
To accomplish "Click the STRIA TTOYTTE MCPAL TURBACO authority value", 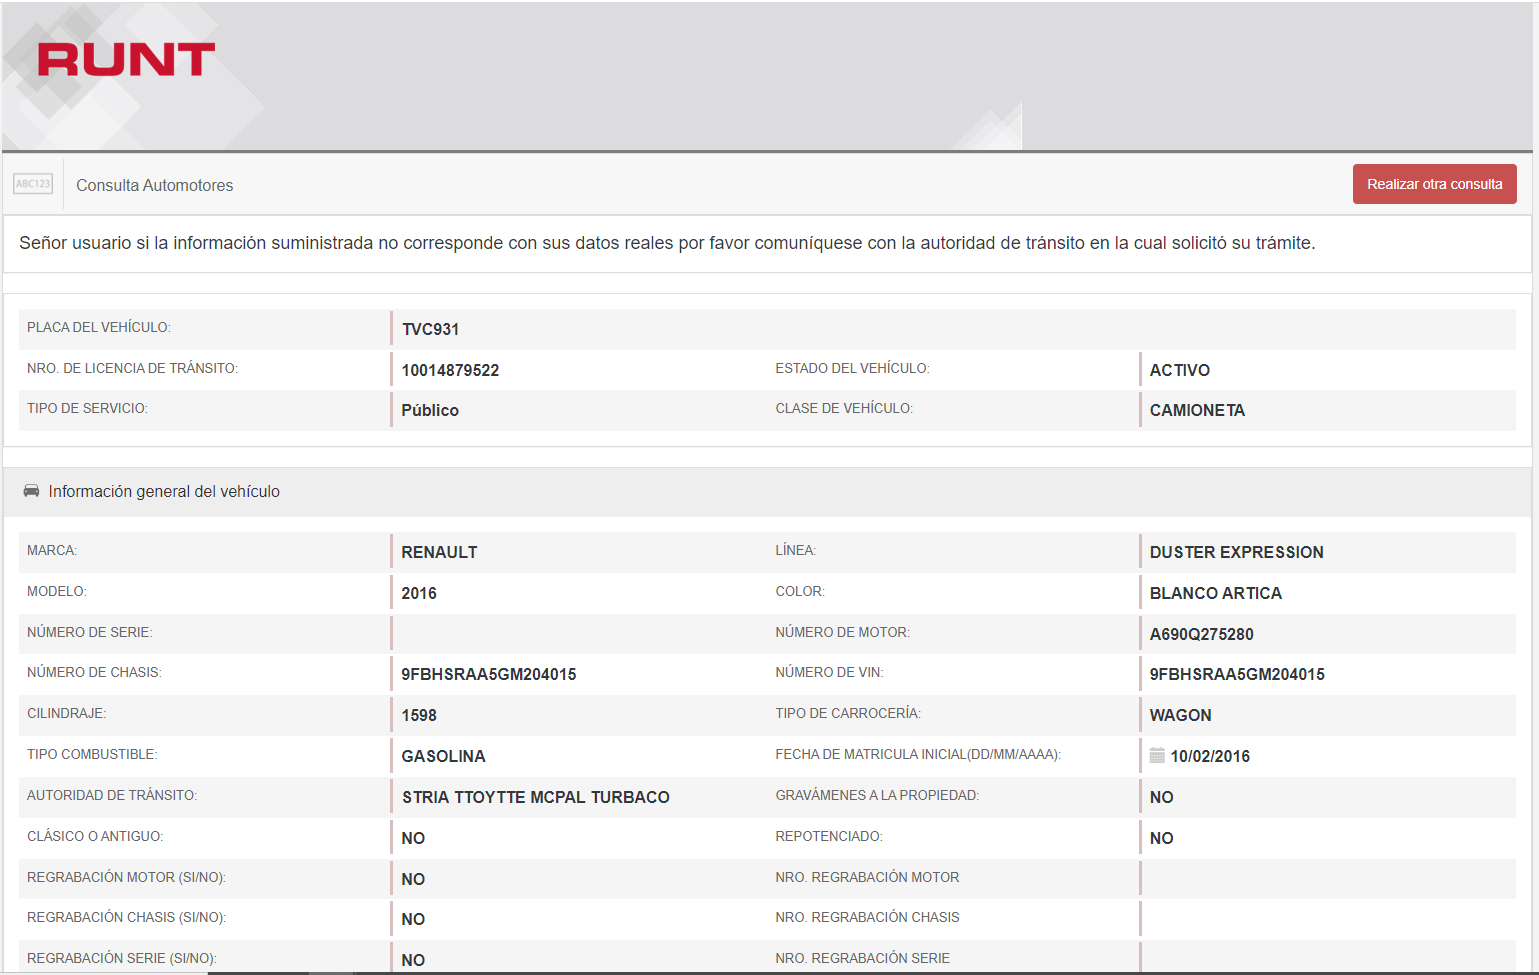I will pyautogui.click(x=535, y=797).
